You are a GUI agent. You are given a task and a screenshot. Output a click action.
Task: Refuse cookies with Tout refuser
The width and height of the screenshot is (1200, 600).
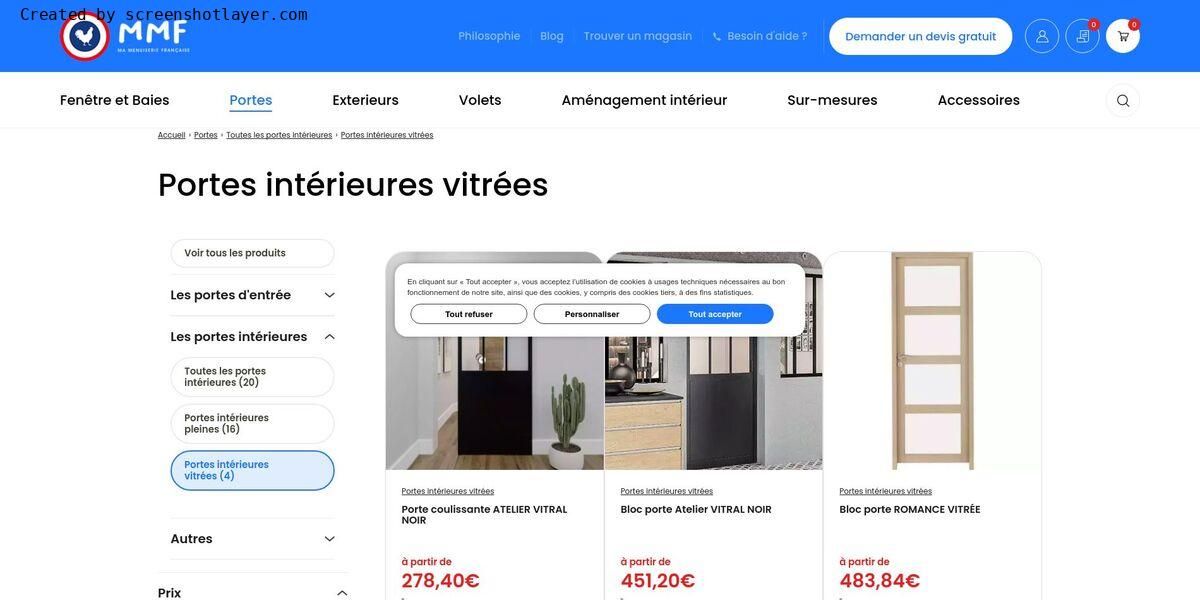pos(469,314)
